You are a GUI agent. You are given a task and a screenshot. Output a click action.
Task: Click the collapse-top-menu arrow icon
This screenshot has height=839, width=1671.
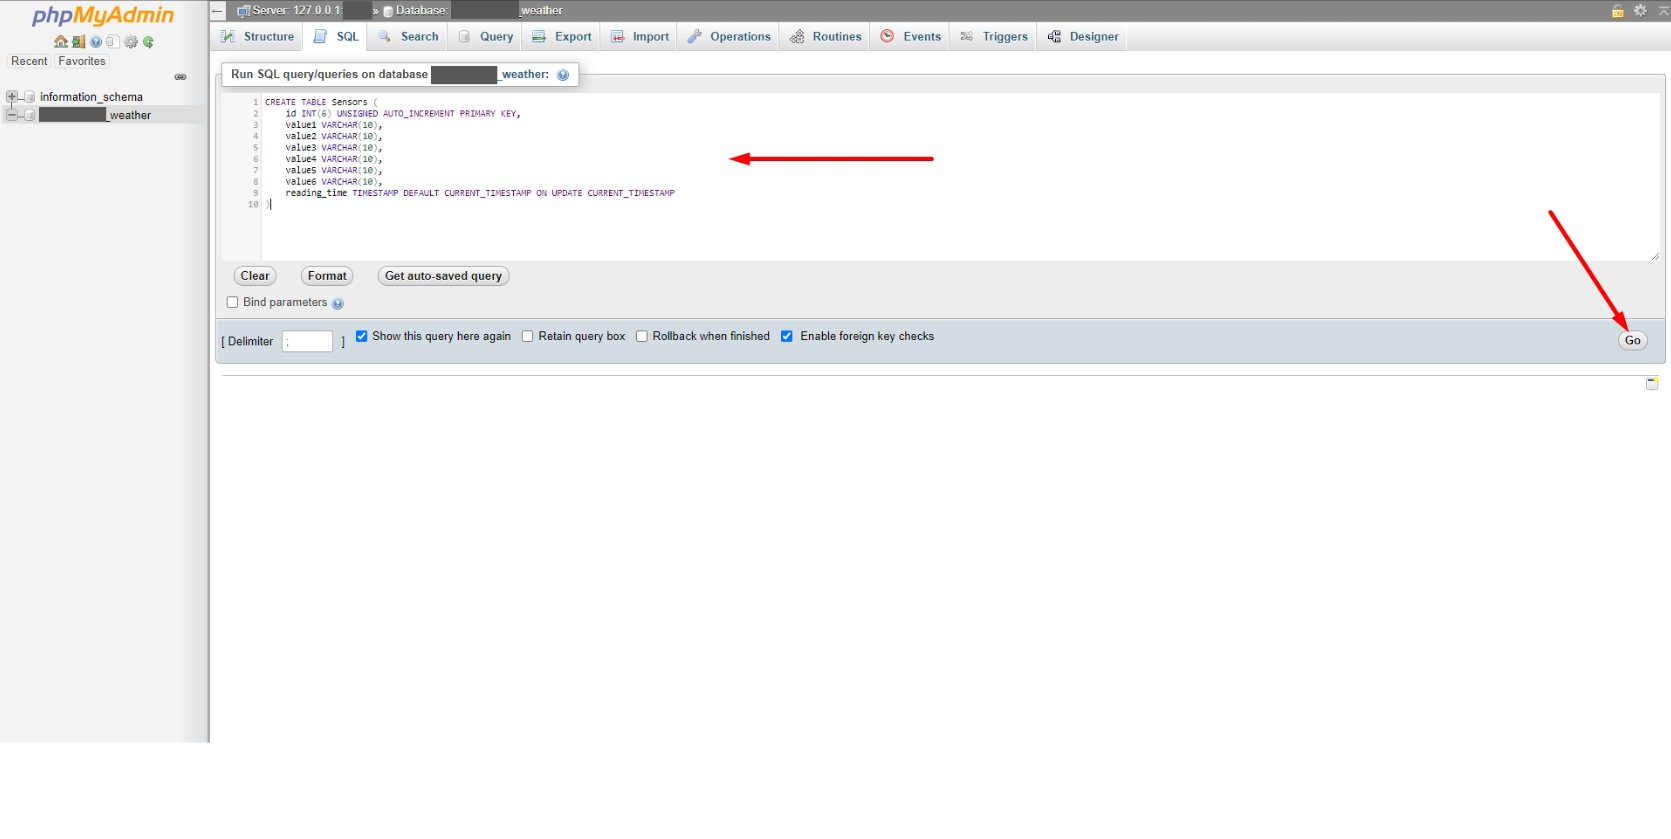click(x=1663, y=11)
